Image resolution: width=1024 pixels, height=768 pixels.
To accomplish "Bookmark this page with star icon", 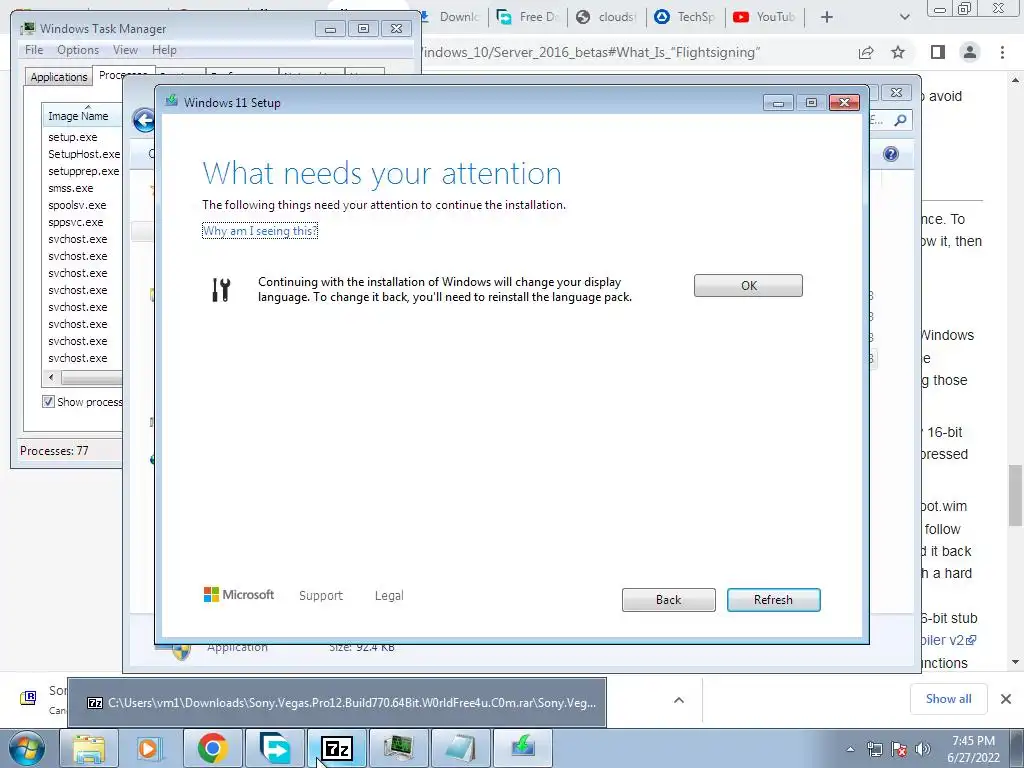I will pos(898,52).
